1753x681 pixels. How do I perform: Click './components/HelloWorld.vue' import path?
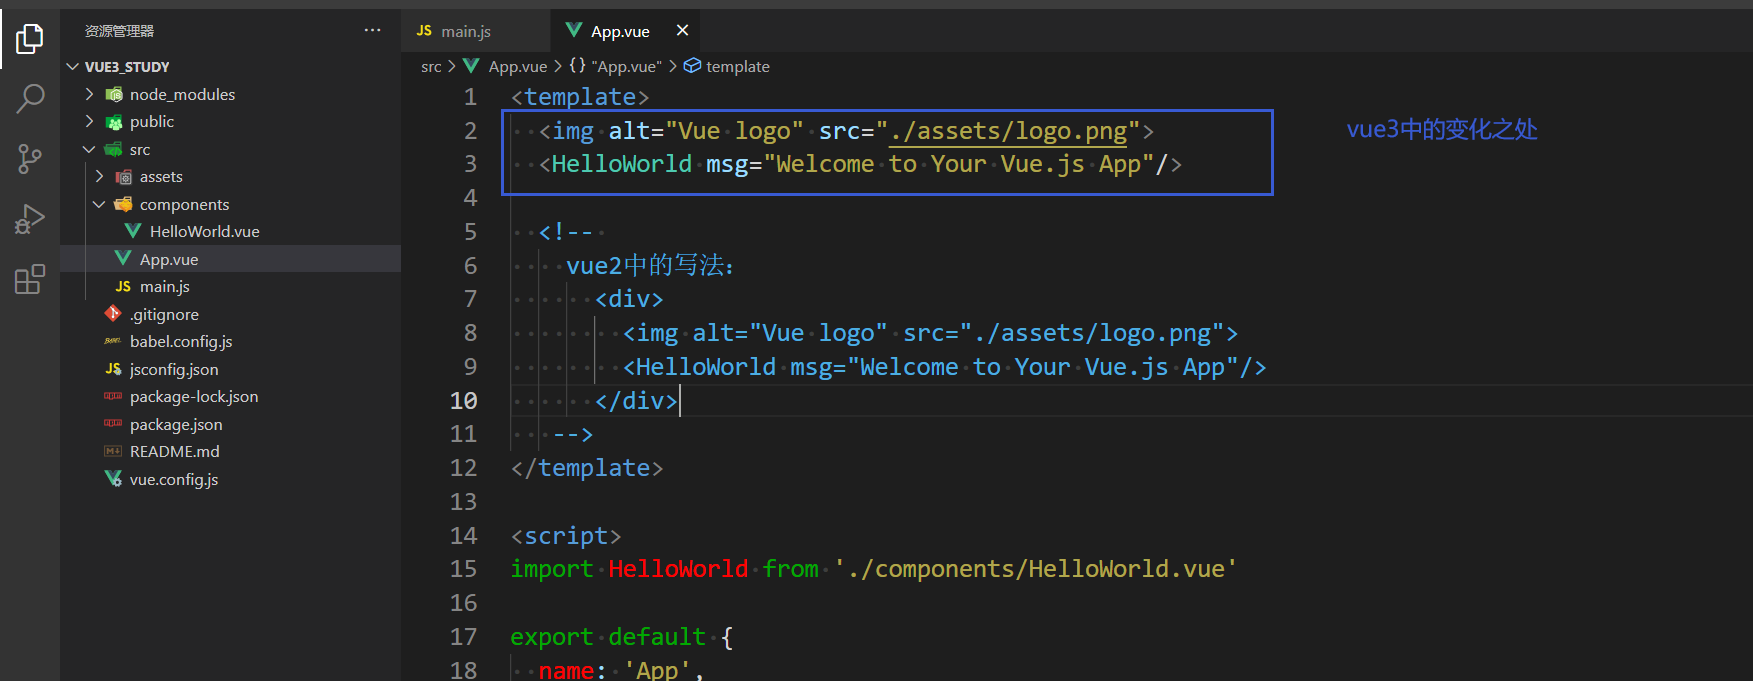coord(1036,569)
